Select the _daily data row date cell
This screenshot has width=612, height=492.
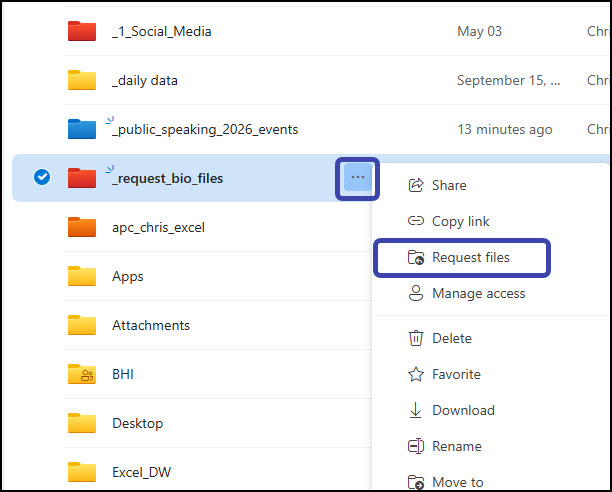pyautogui.click(x=509, y=80)
